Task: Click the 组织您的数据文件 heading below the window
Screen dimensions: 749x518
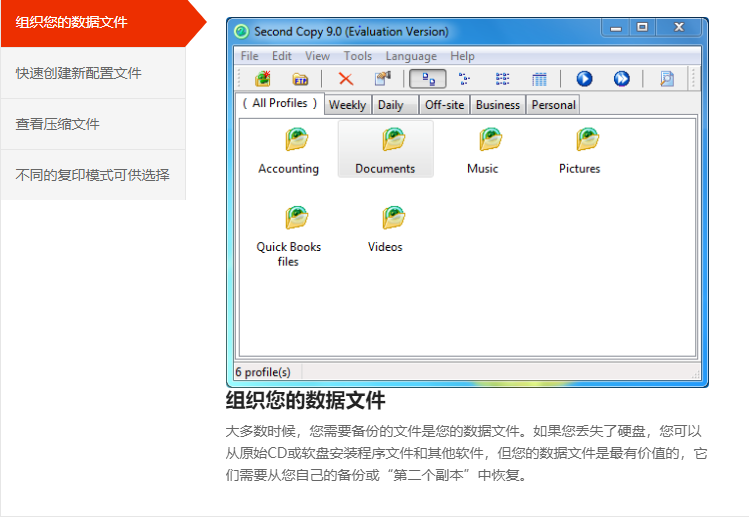Action: (305, 400)
